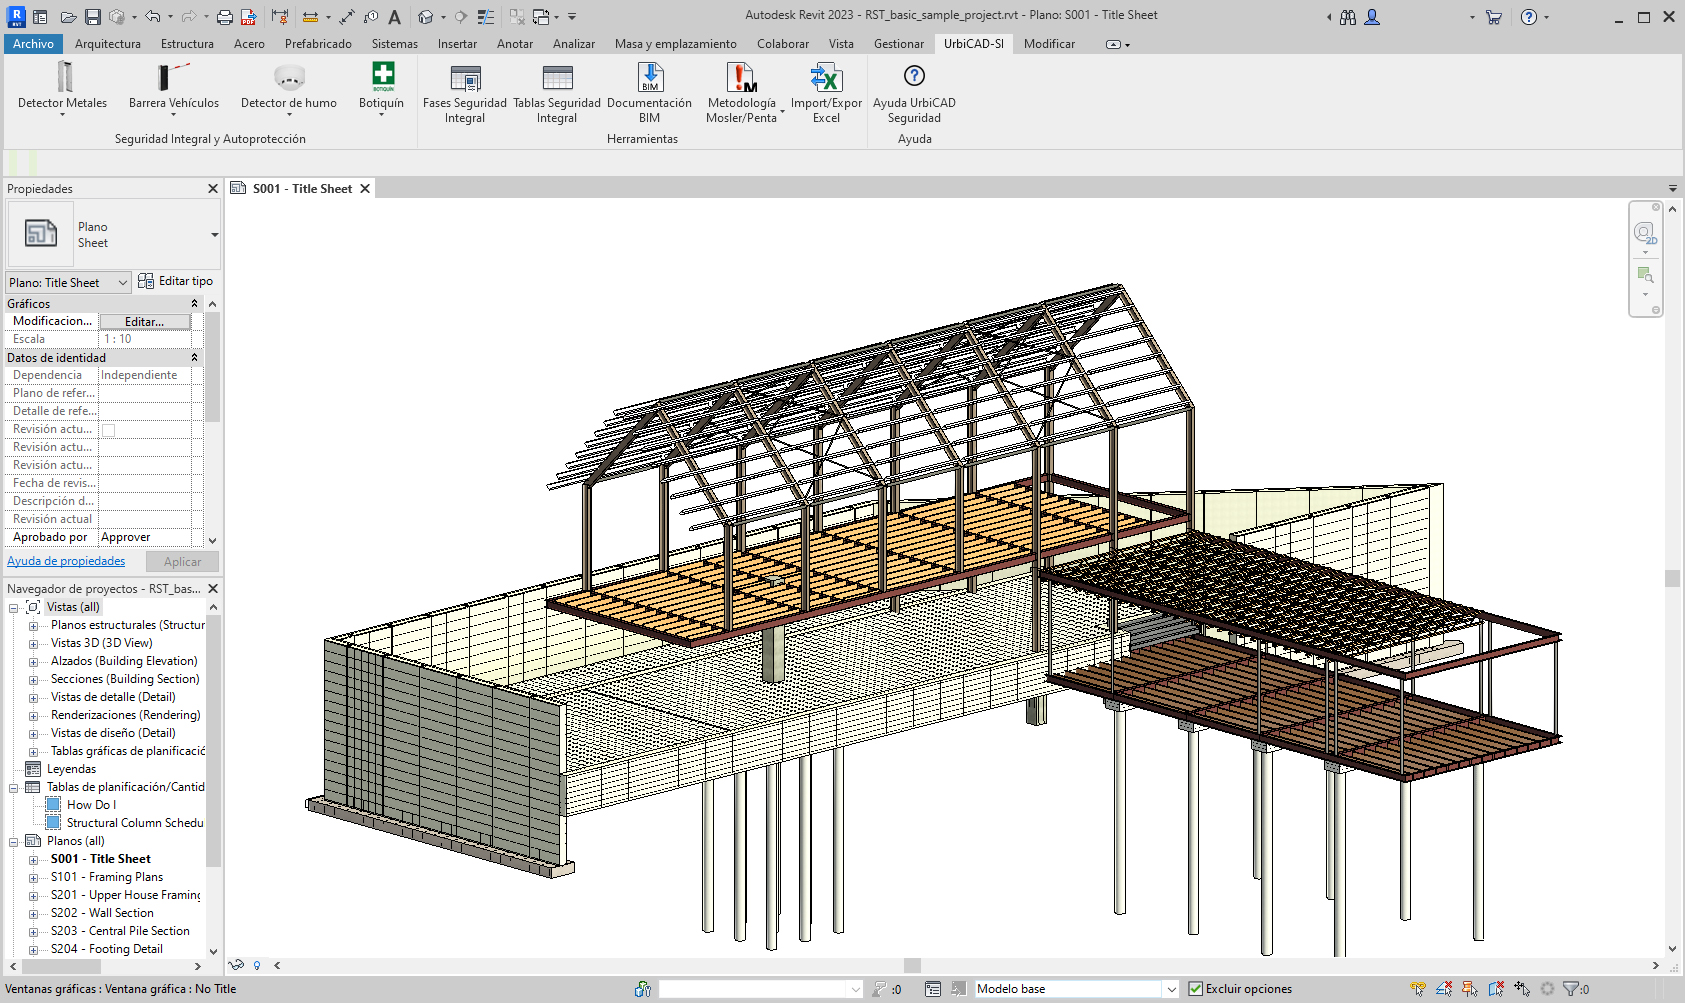Click Tablas Seguridad Integral icon
This screenshot has width=1685, height=1003.
pyautogui.click(x=557, y=78)
